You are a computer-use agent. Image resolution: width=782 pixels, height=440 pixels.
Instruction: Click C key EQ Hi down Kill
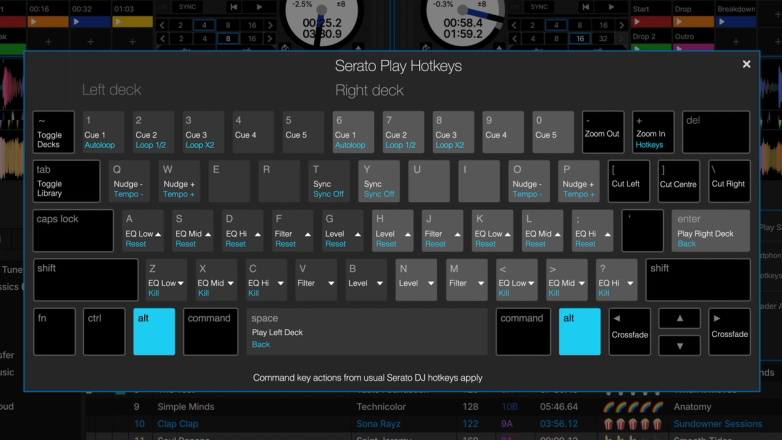[266, 280]
